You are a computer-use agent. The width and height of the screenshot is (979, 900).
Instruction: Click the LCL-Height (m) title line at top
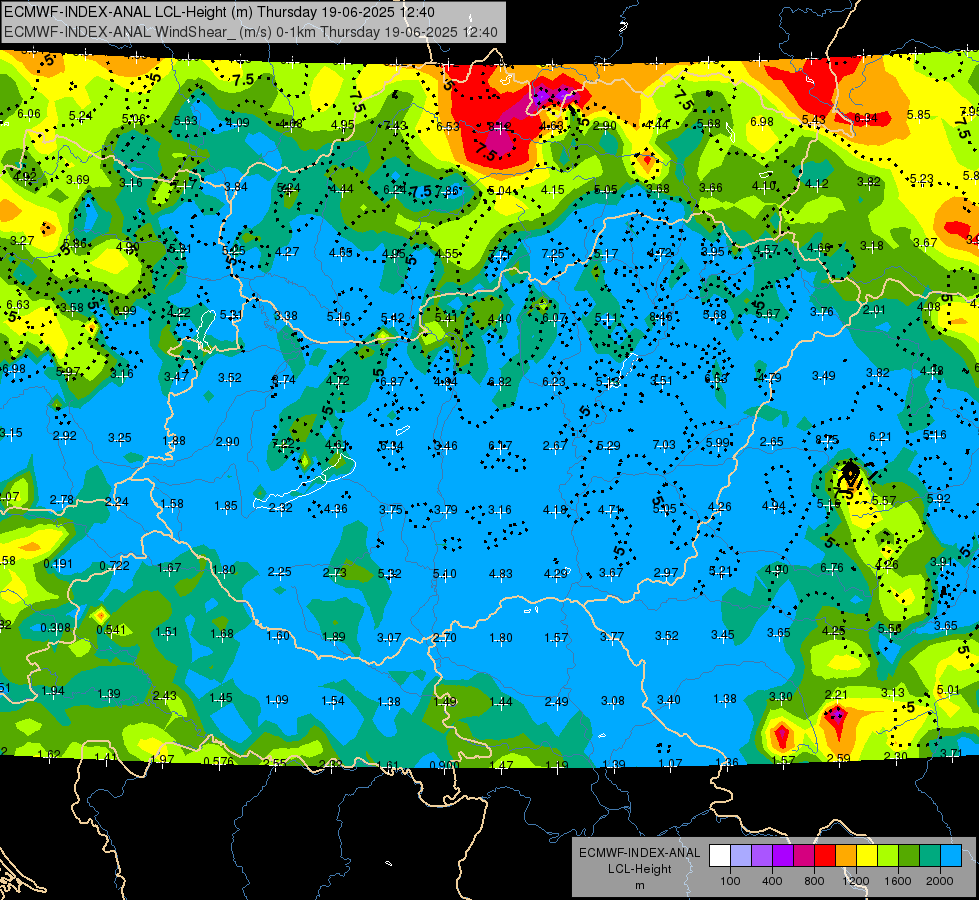pyautogui.click(x=219, y=12)
